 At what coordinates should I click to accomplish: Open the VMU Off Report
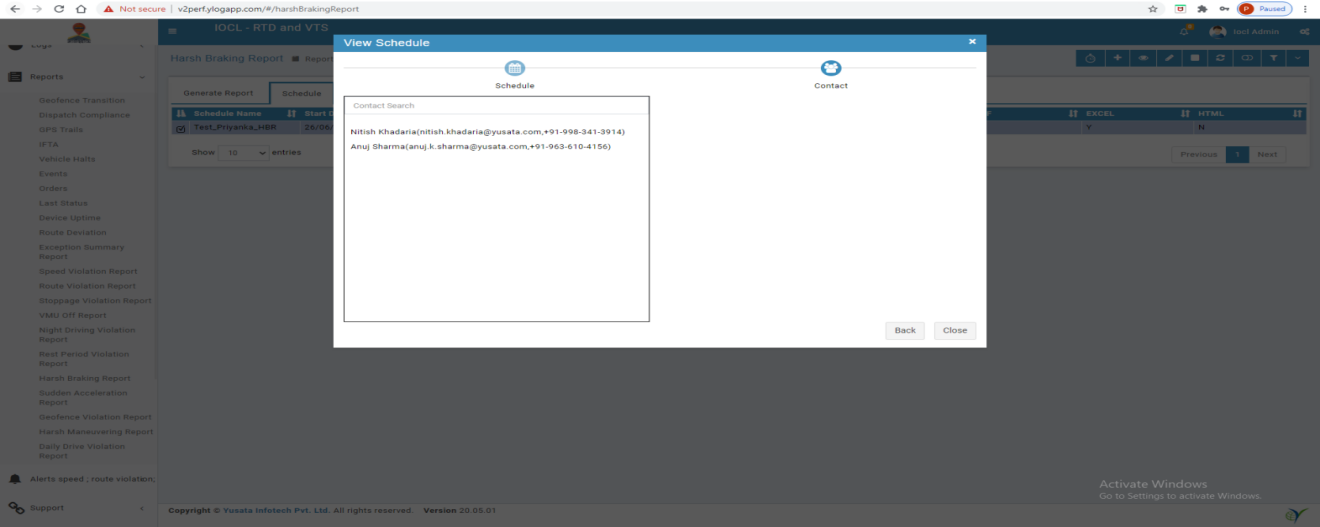click(72, 315)
